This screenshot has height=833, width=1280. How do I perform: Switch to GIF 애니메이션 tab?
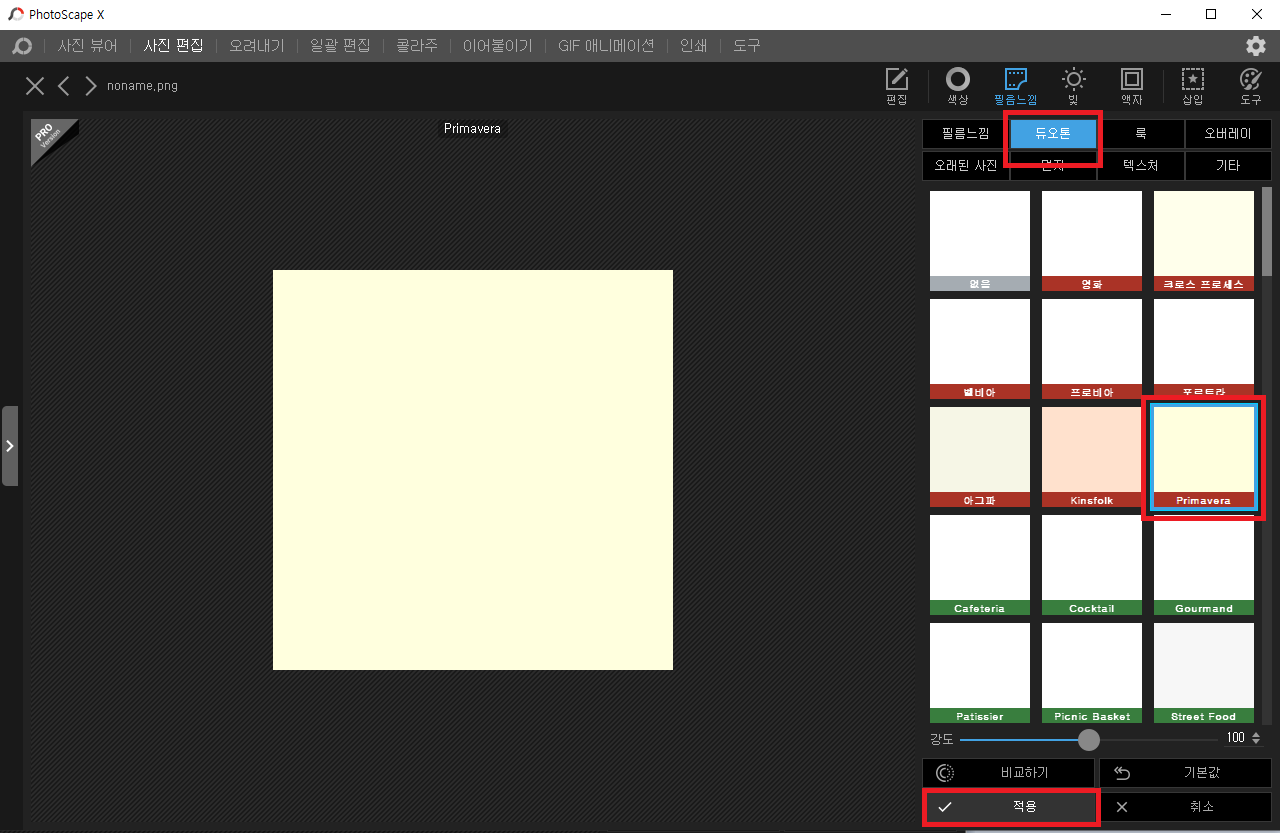pos(606,46)
